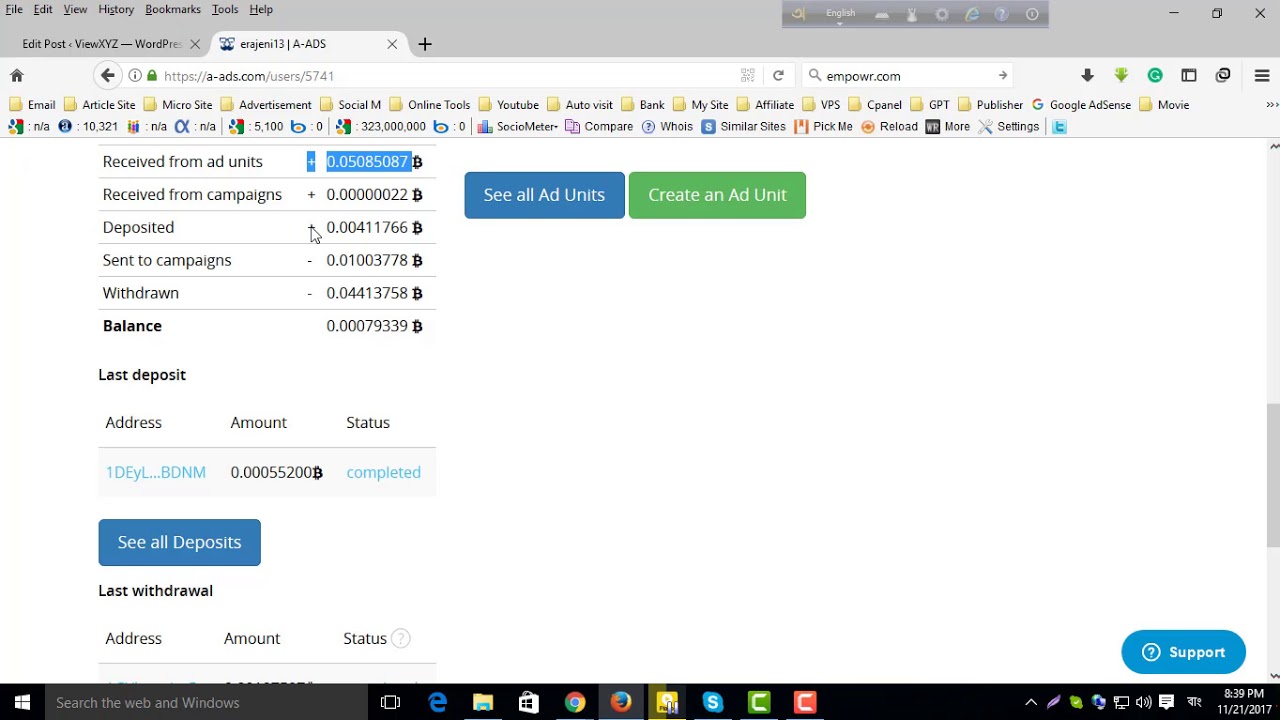Open the Email bookmarks folder
Screen dimensions: 1280x720
(32, 105)
